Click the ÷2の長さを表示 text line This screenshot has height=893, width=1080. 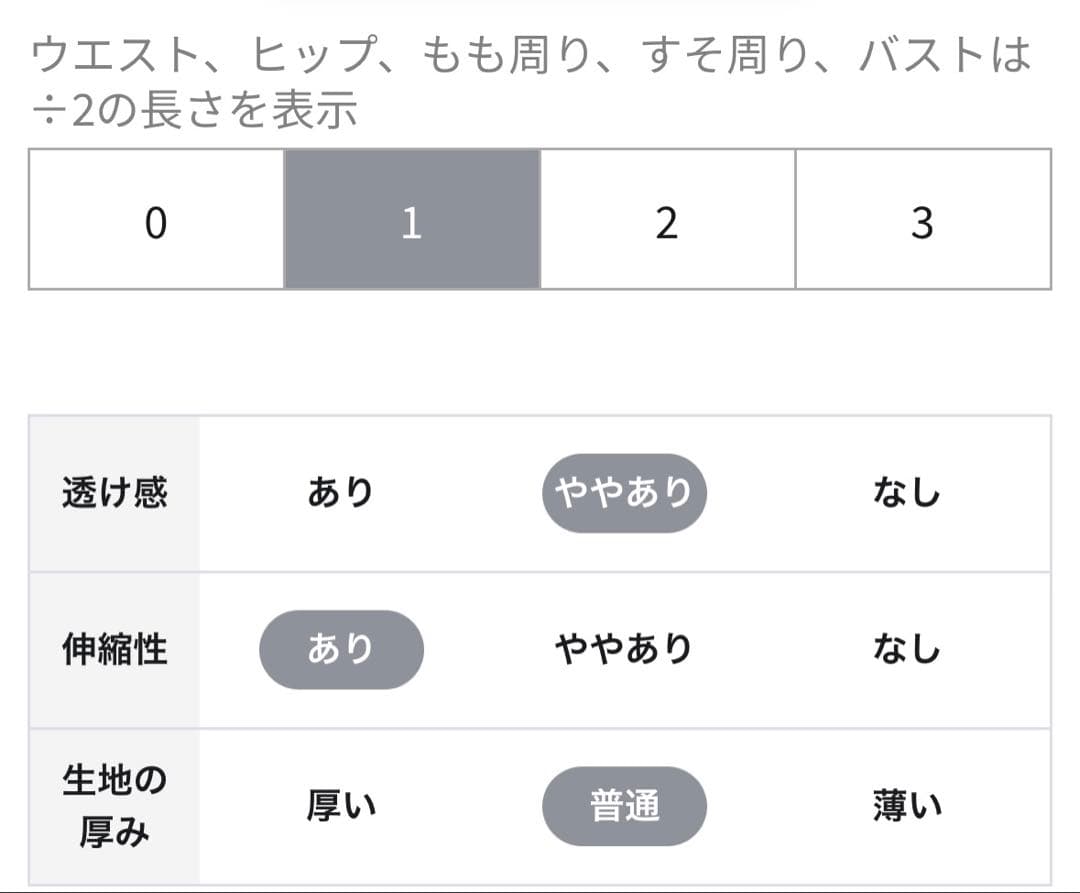tap(194, 110)
